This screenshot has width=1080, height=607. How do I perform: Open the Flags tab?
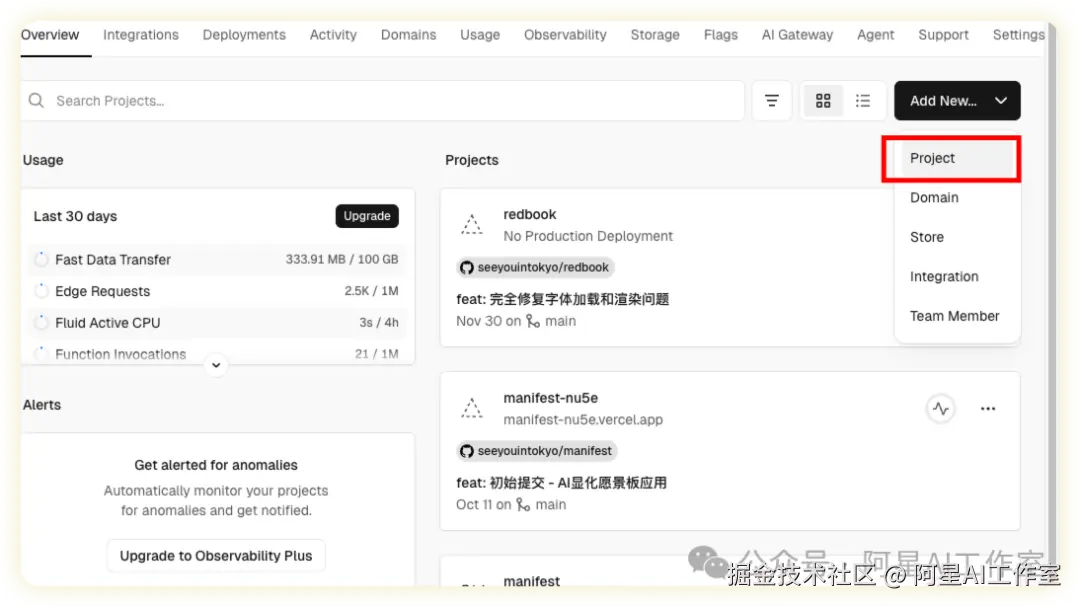pos(720,35)
